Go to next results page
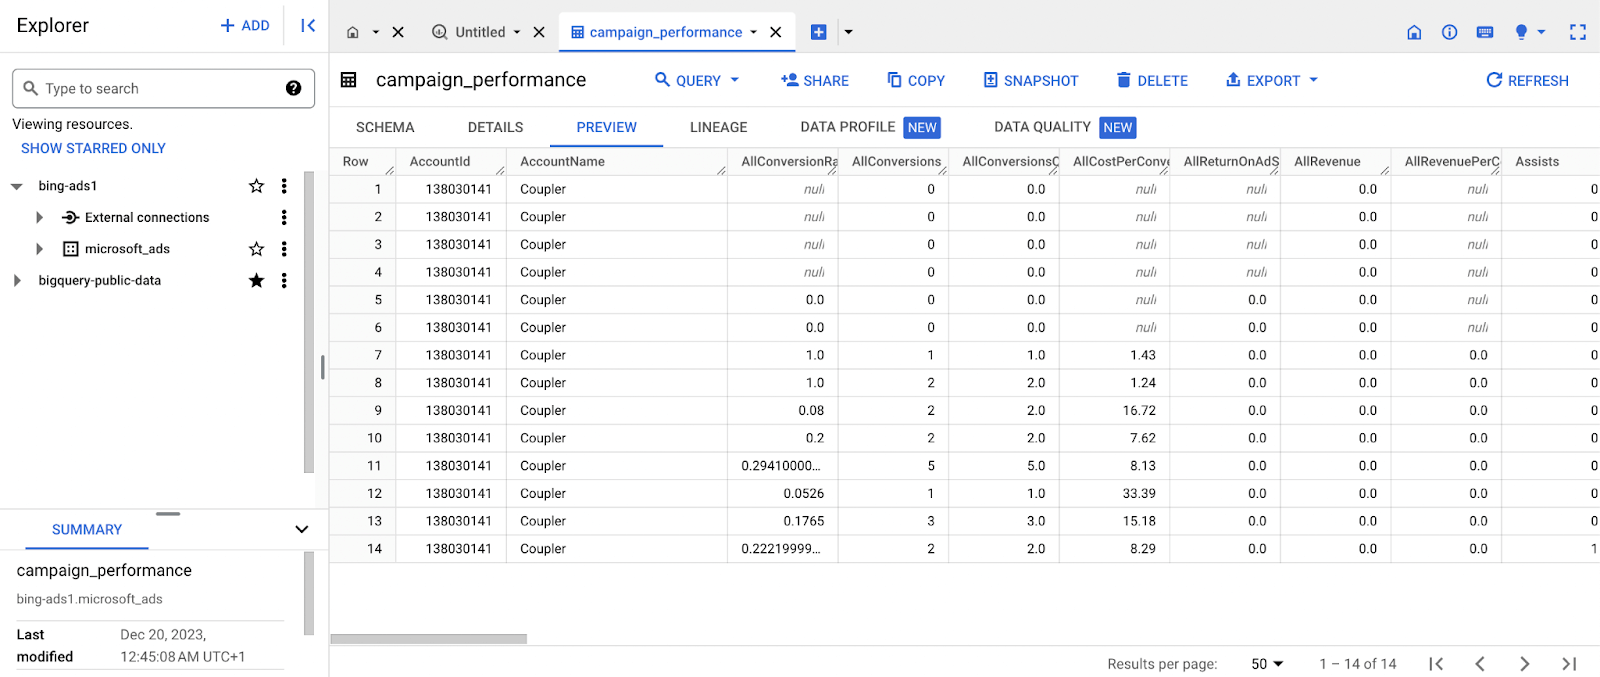 point(1524,664)
